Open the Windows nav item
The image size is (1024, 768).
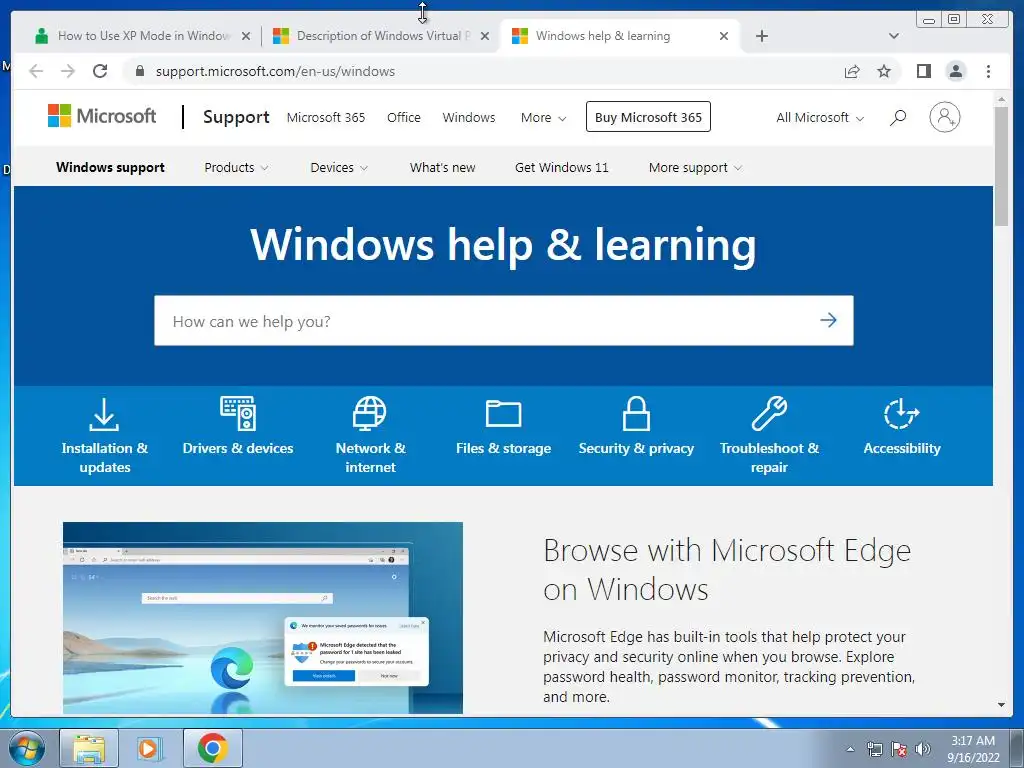click(x=469, y=118)
